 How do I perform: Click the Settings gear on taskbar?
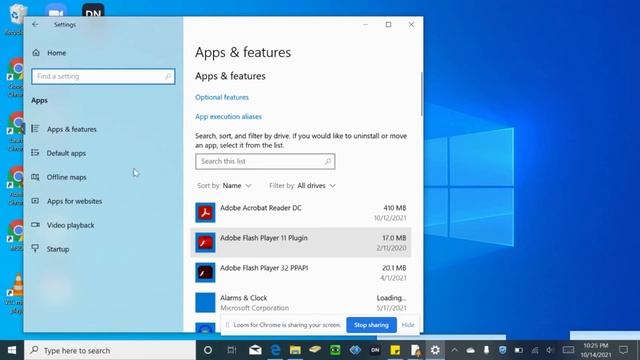(x=435, y=350)
